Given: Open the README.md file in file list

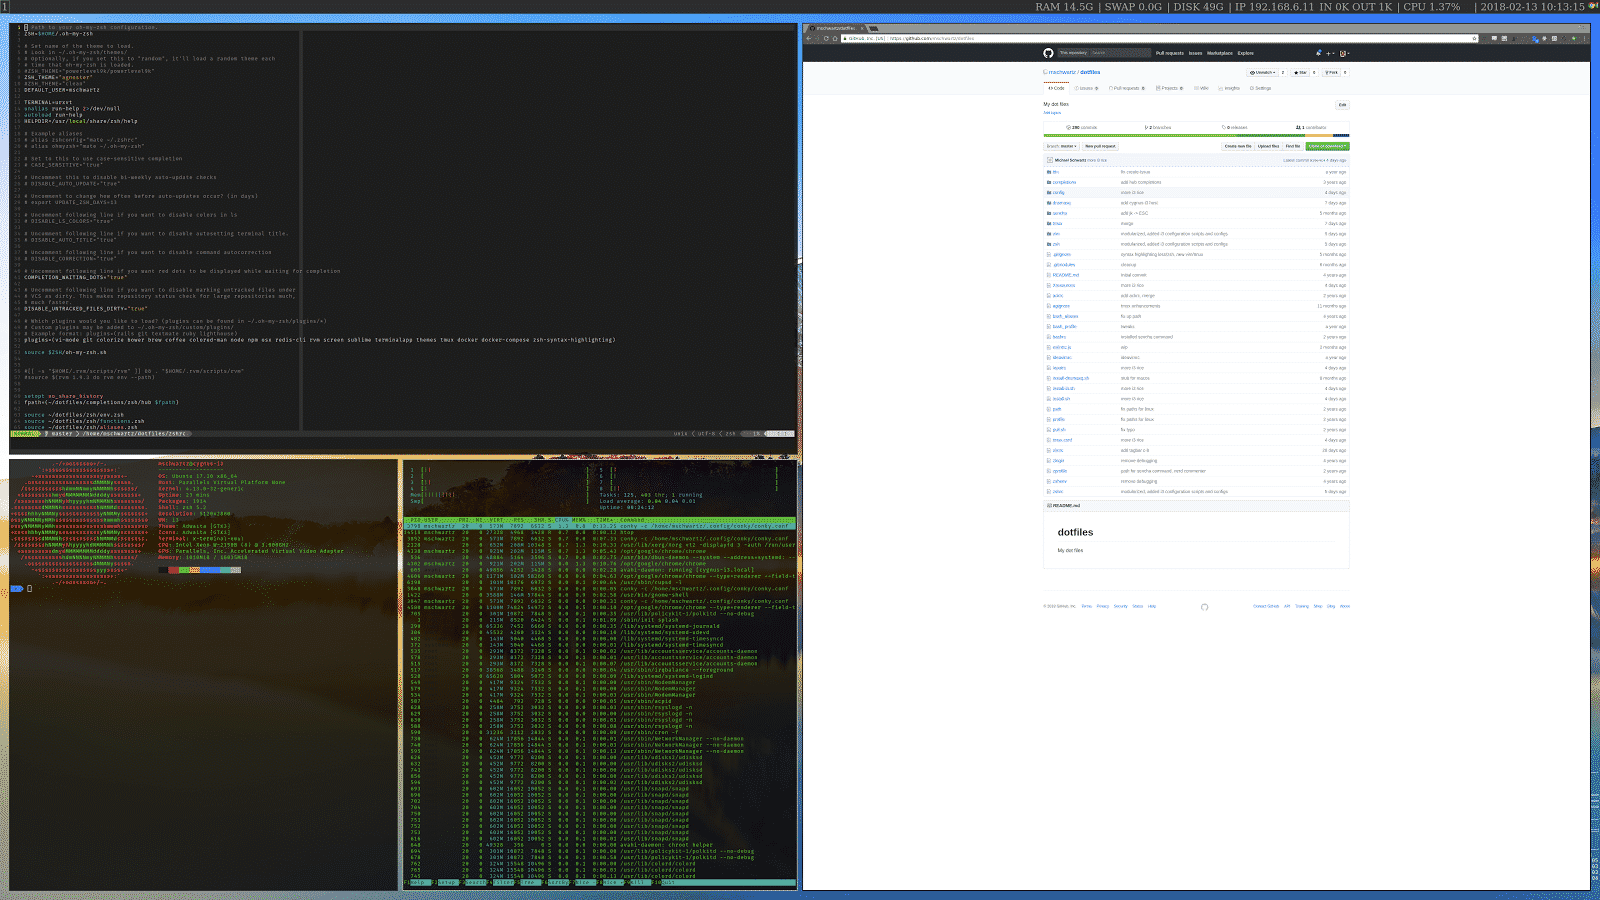Looking at the screenshot, I should 1065,275.
